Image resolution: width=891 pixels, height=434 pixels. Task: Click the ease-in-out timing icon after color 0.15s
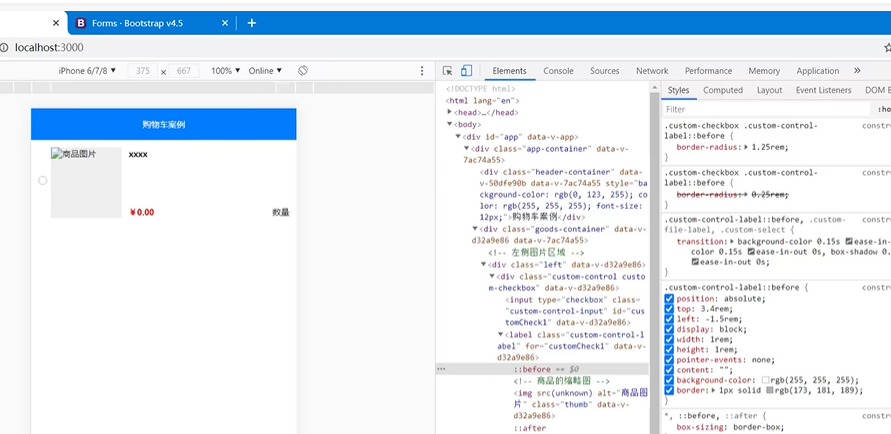pyautogui.click(x=751, y=252)
